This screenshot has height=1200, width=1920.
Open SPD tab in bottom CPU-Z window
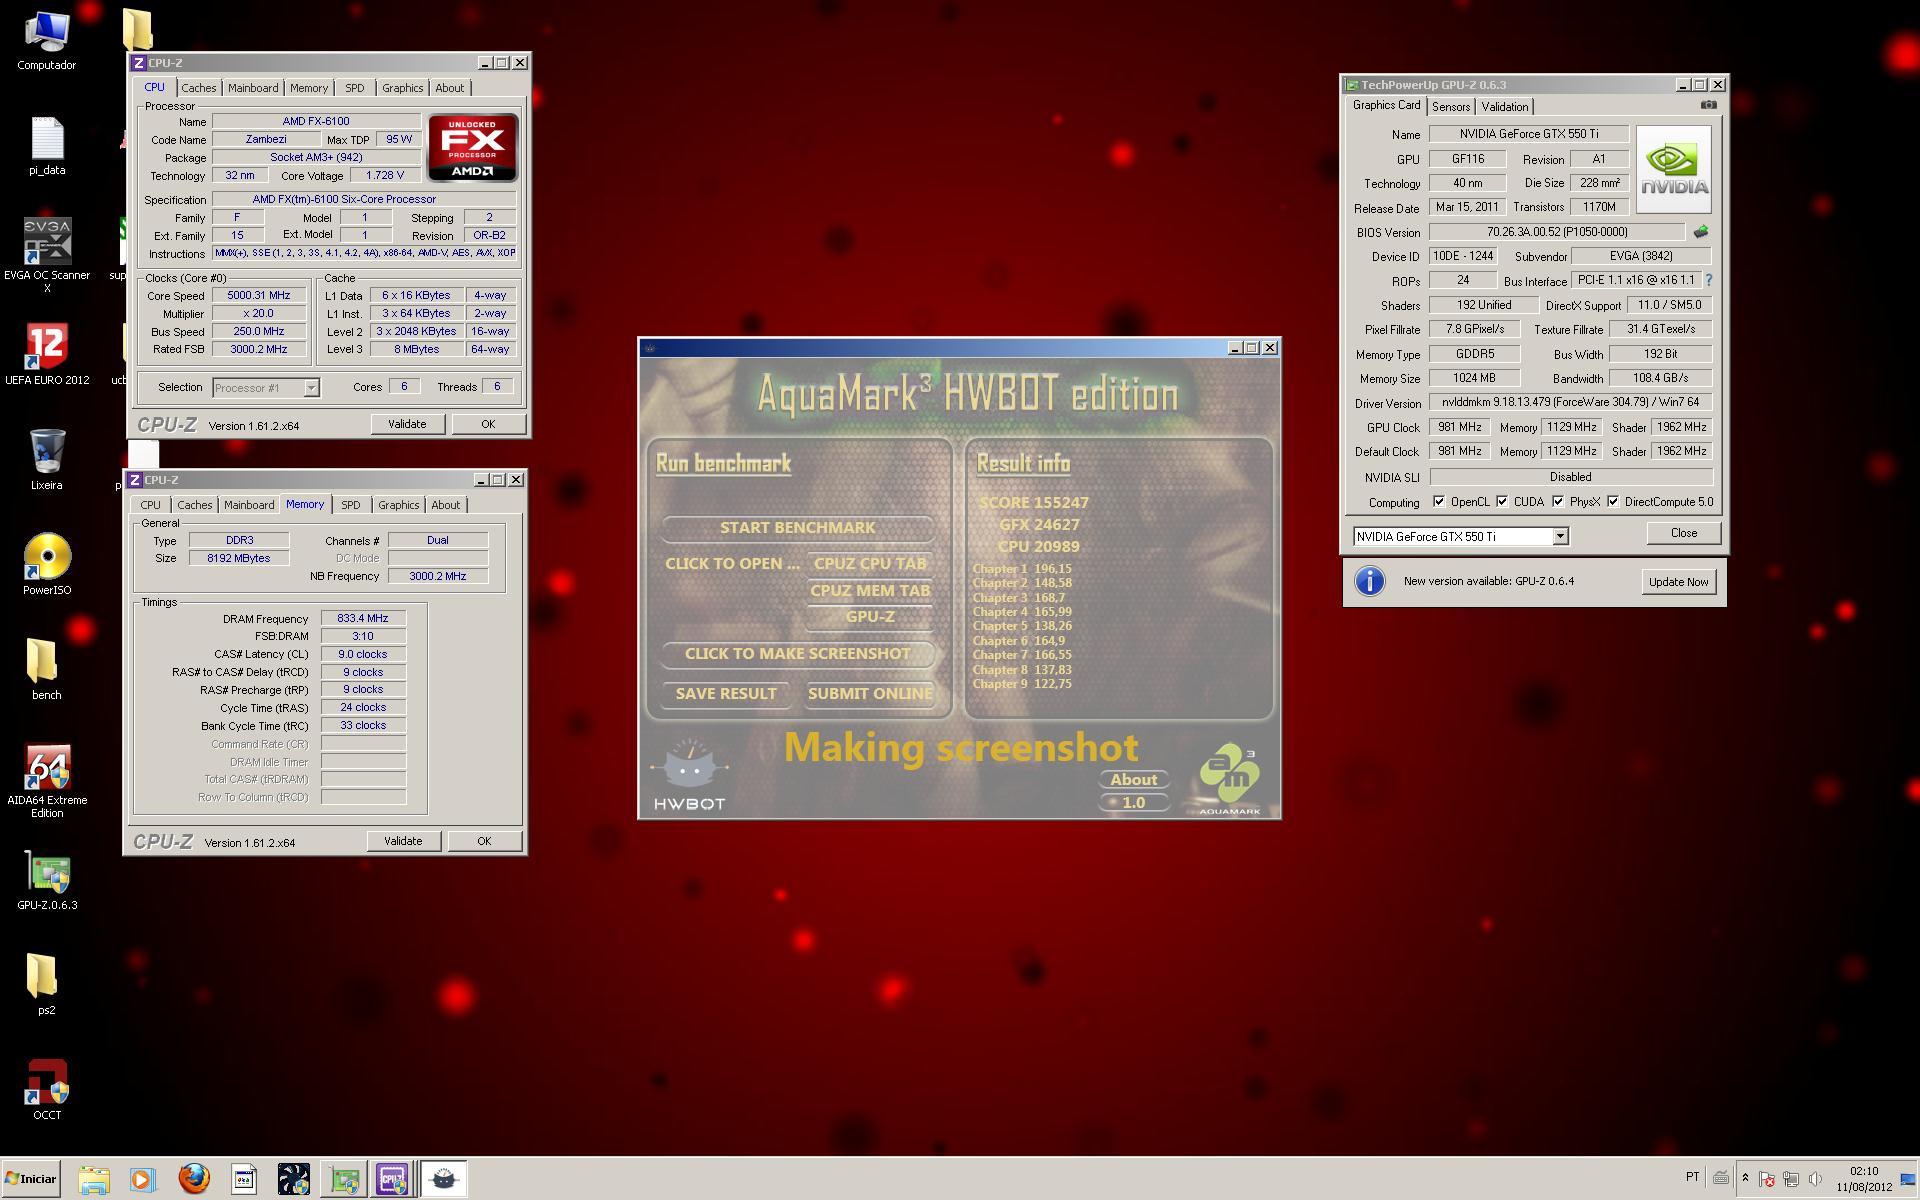(350, 505)
